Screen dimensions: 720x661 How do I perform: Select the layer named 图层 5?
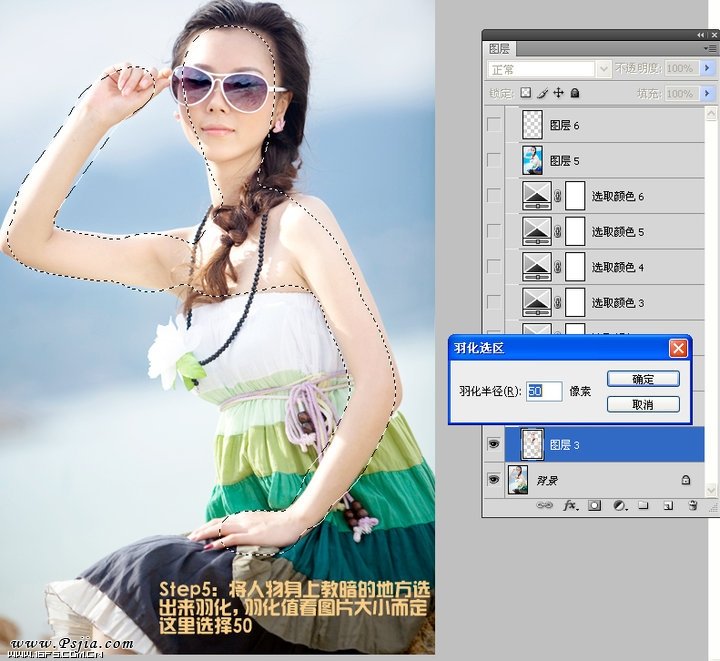[564, 161]
